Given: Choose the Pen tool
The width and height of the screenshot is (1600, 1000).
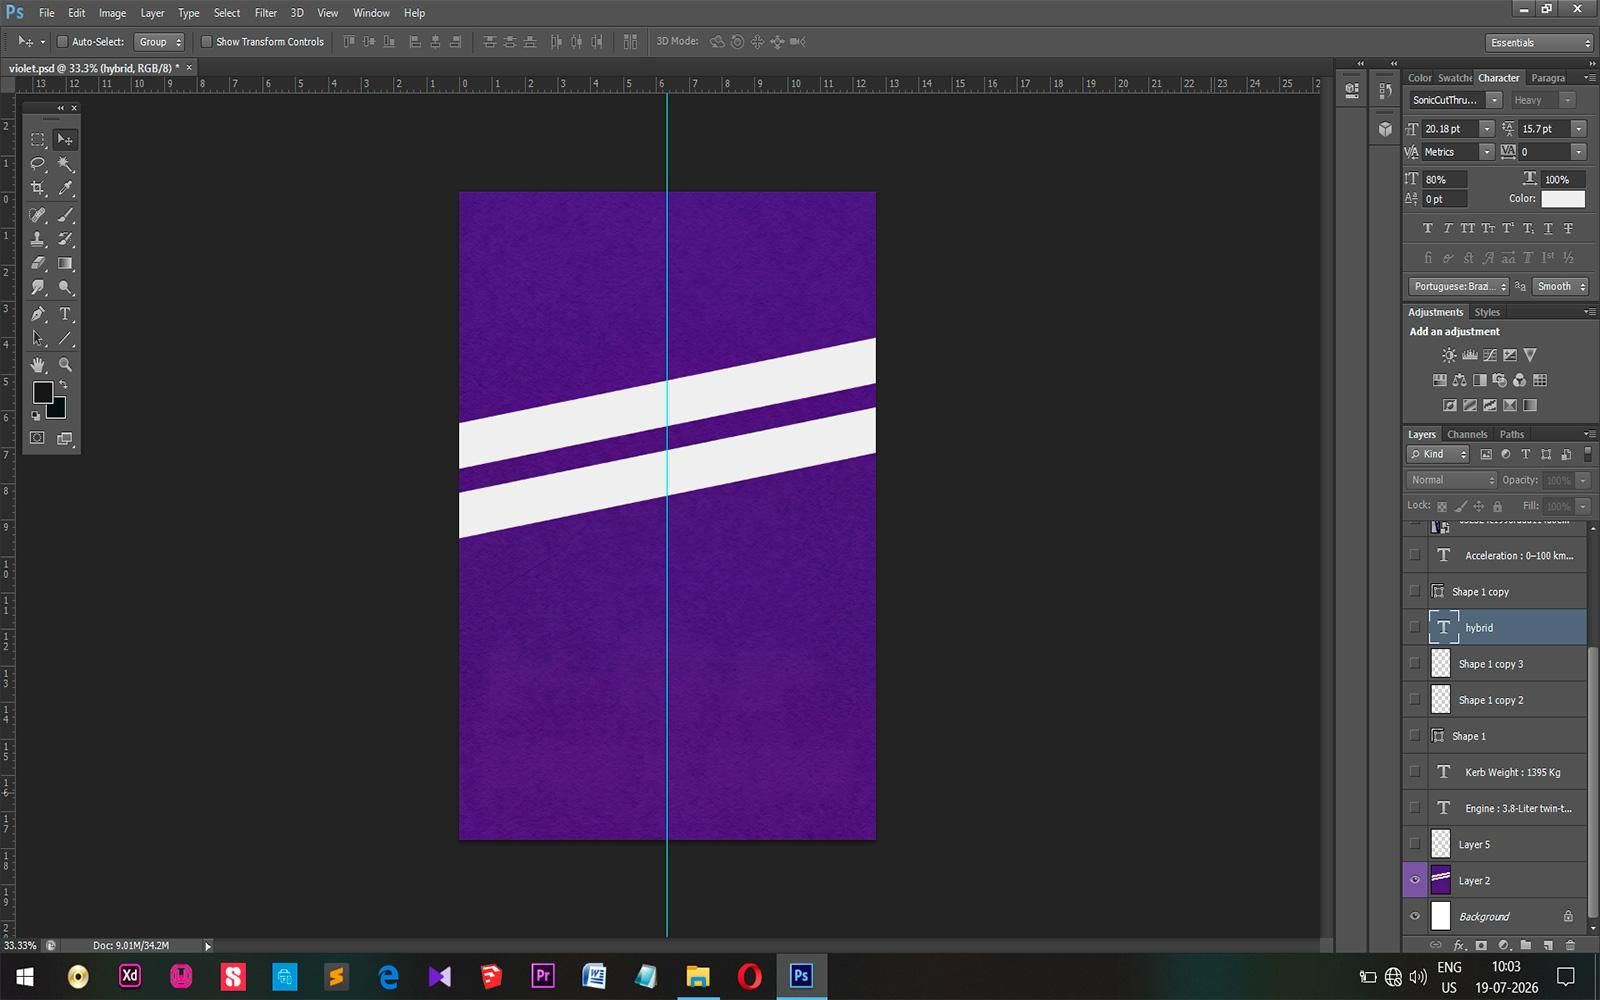Looking at the screenshot, I should point(38,314).
